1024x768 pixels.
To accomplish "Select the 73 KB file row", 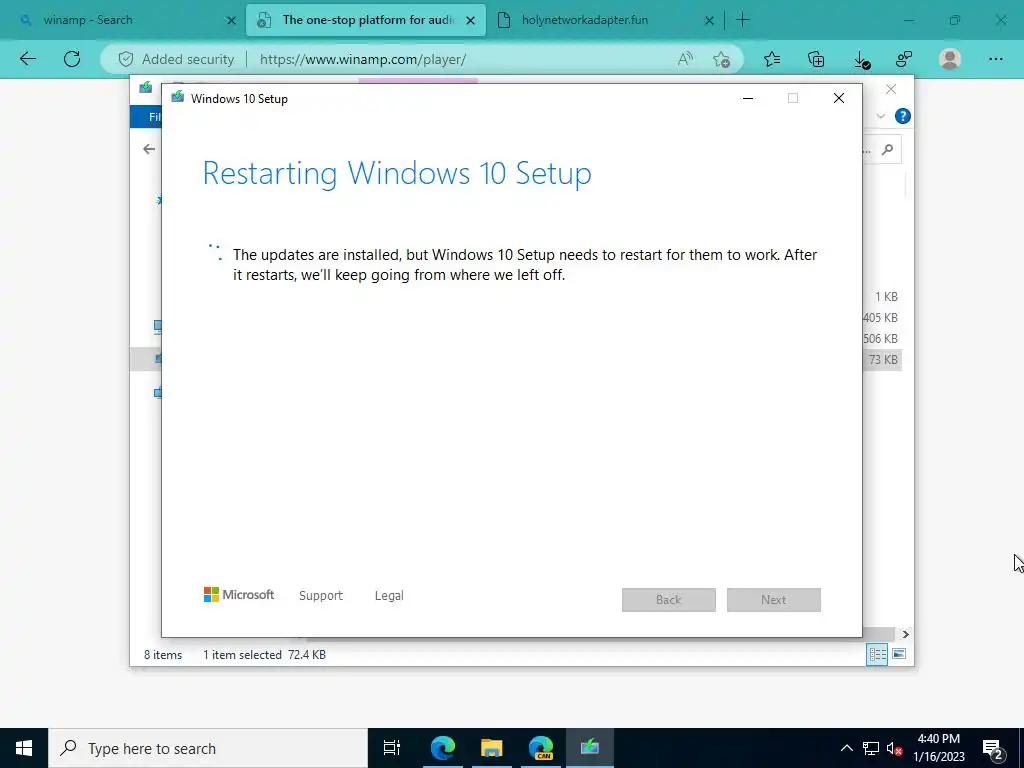I will point(882,360).
